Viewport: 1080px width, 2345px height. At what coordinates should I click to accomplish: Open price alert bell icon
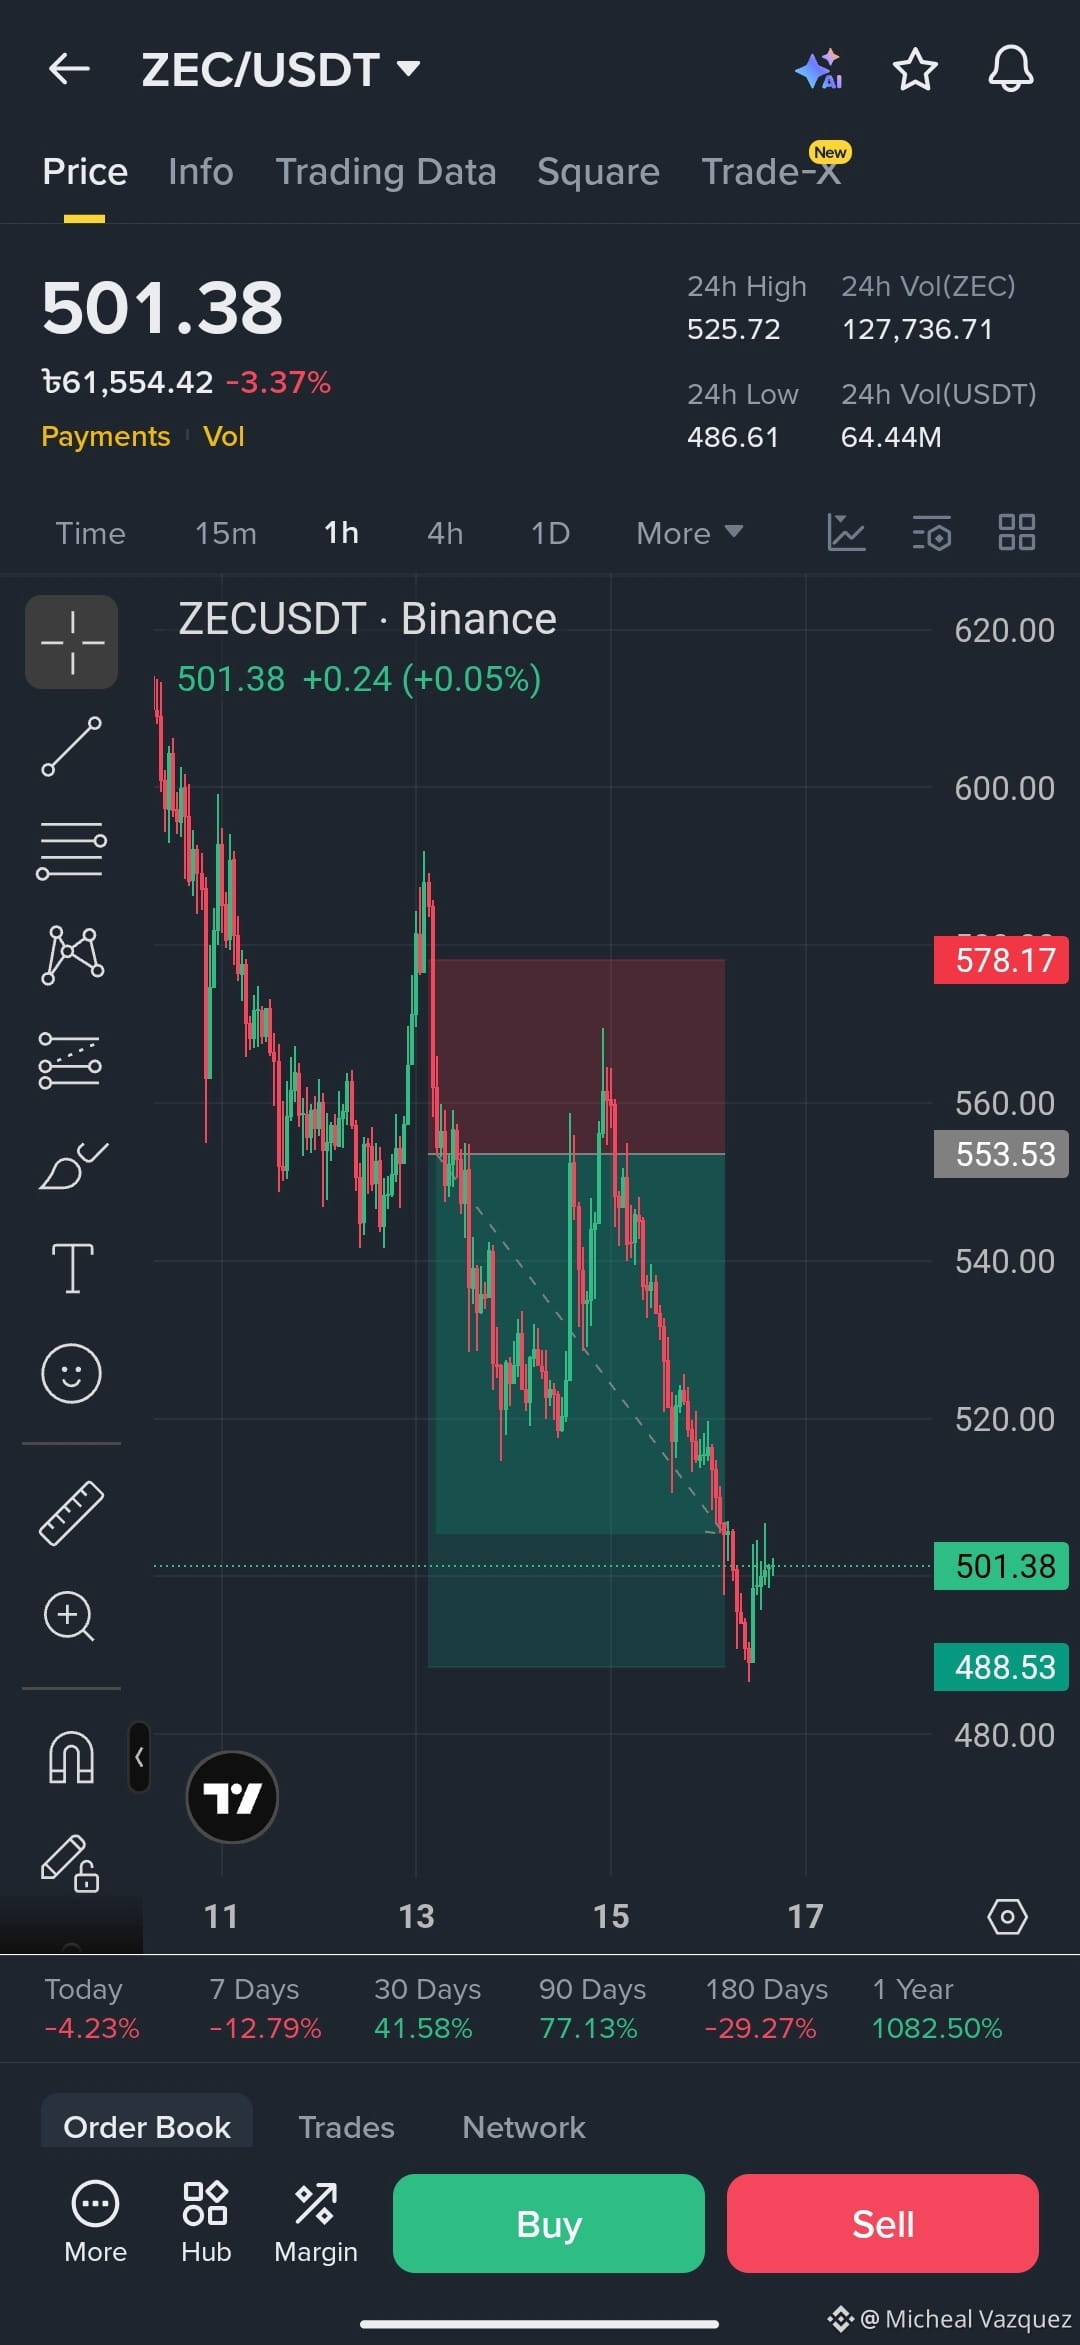(1010, 69)
